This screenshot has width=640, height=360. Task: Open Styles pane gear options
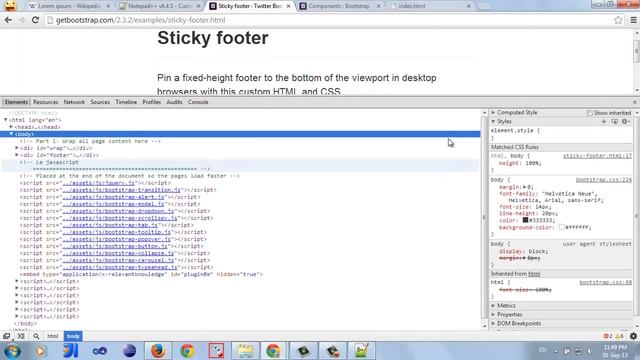[x=625, y=122]
